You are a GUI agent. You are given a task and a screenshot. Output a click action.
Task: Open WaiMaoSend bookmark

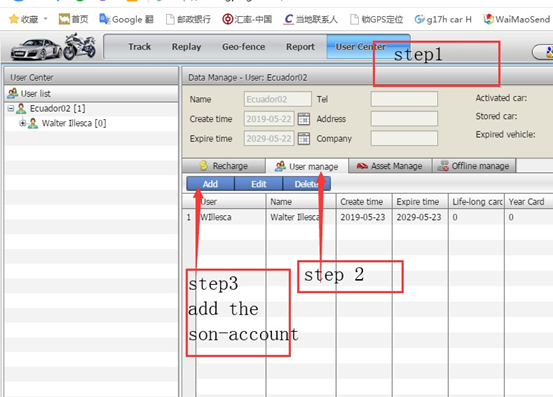pyautogui.click(x=517, y=19)
